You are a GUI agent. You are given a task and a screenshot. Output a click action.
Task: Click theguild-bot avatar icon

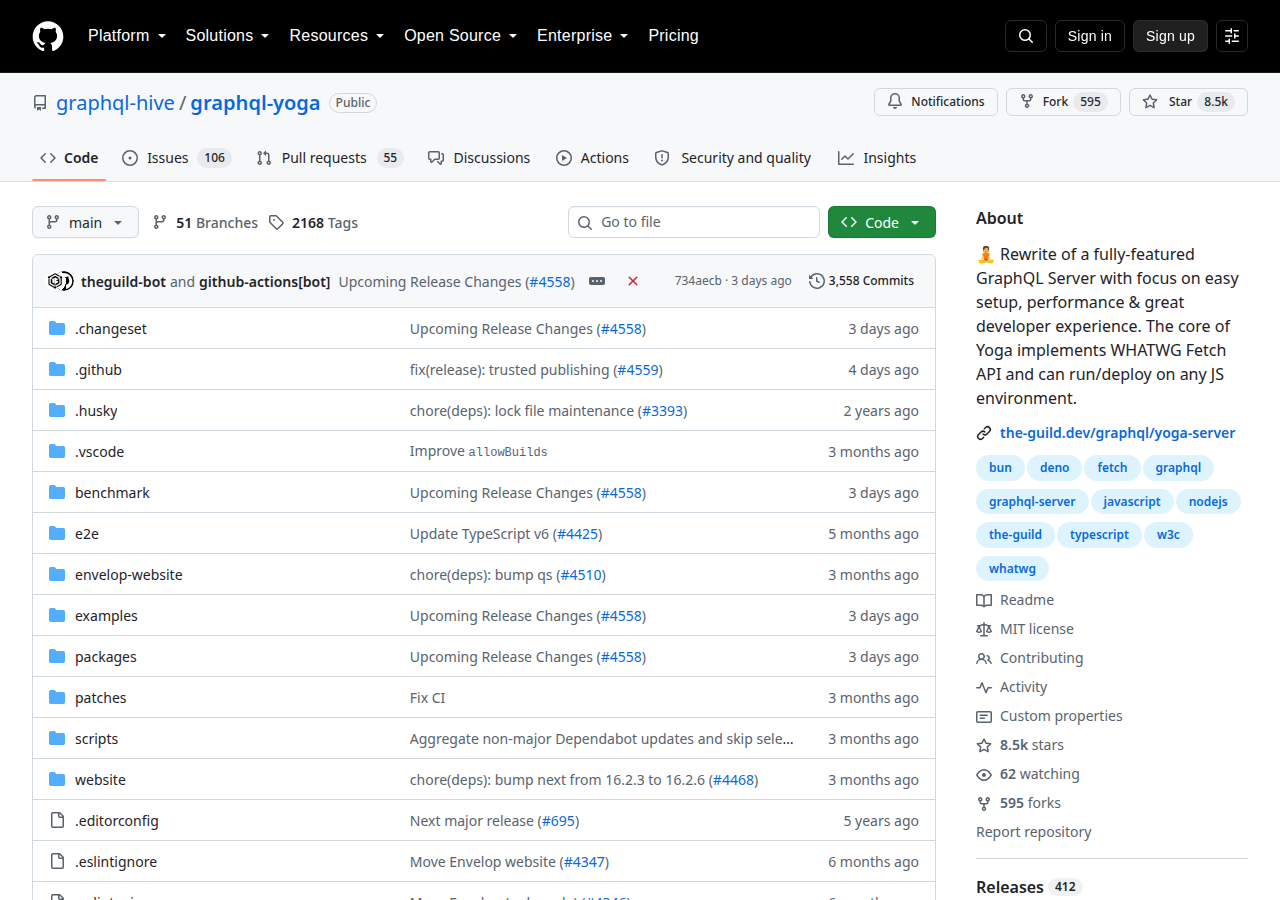pyautogui.click(x=58, y=281)
